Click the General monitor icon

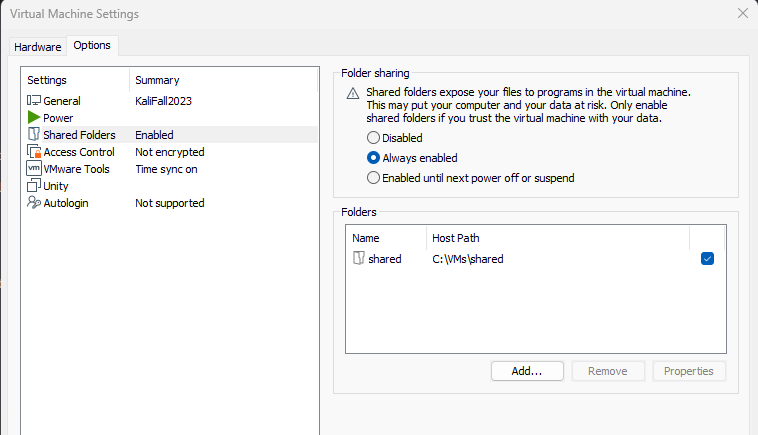coord(34,101)
